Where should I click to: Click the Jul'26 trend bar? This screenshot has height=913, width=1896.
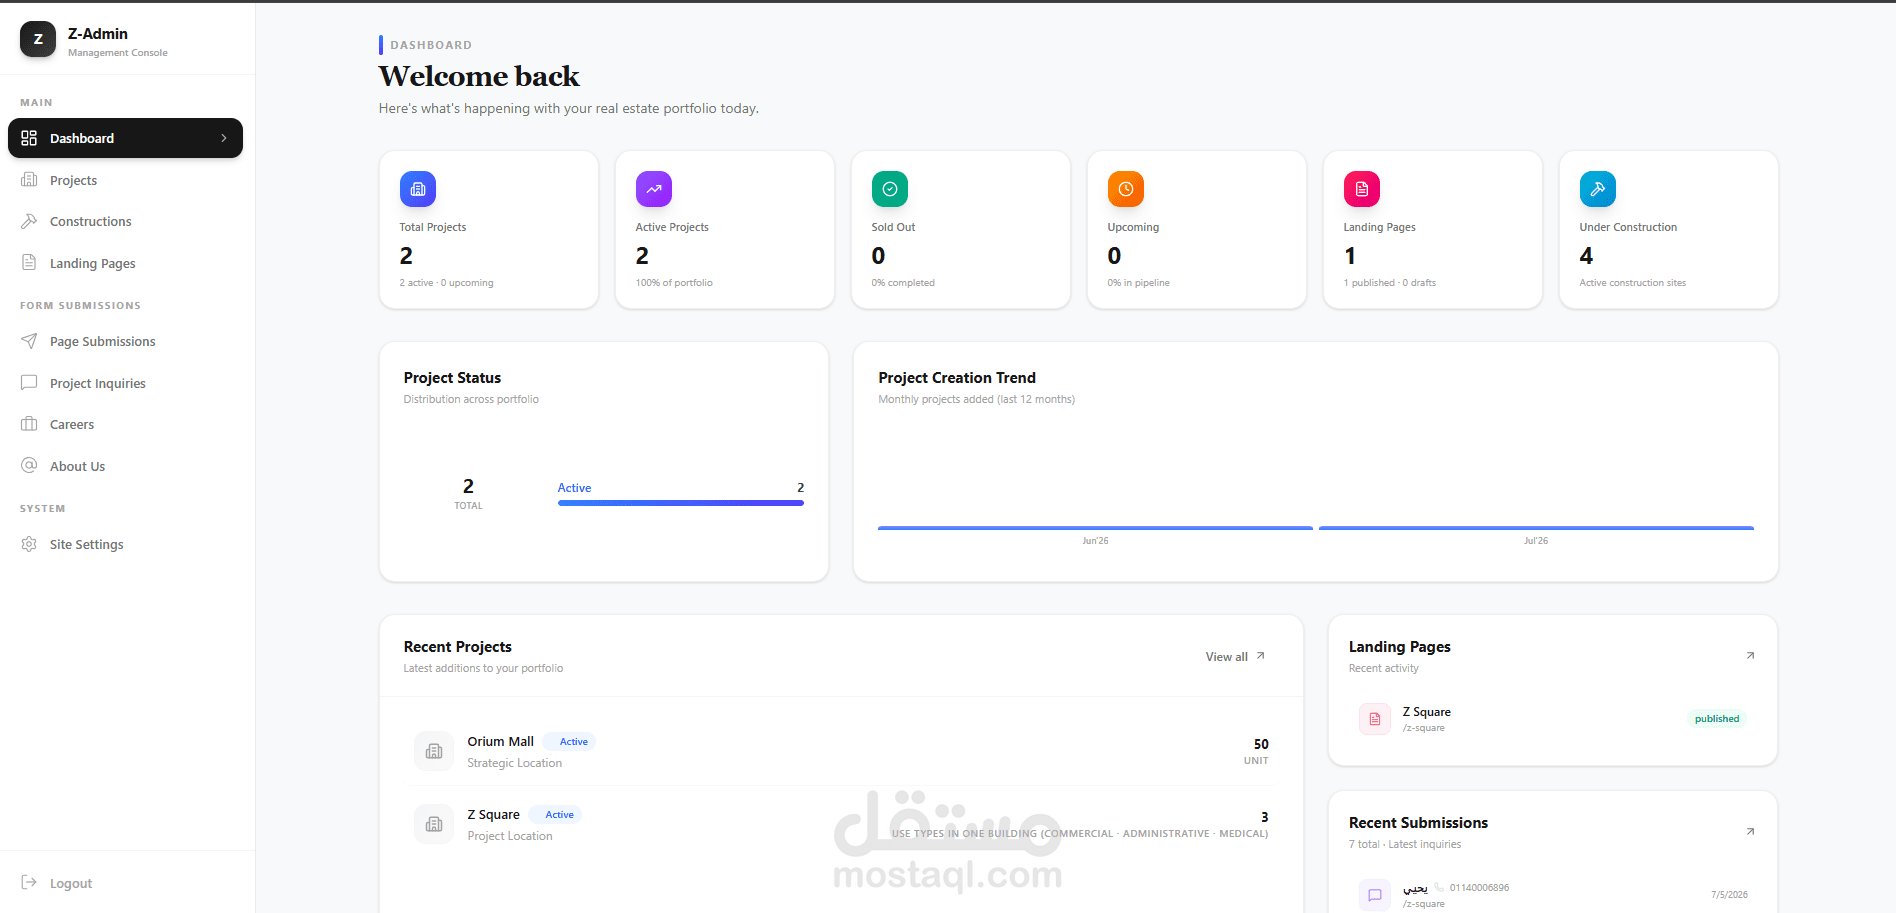[1536, 528]
